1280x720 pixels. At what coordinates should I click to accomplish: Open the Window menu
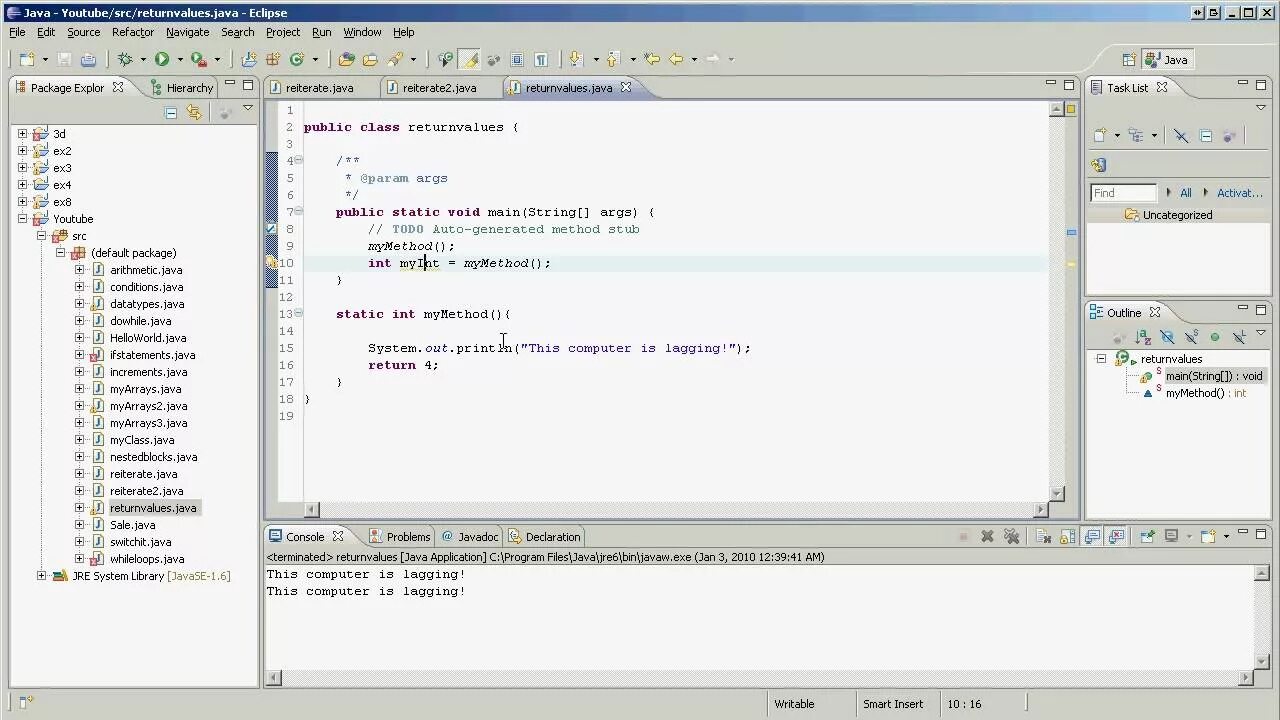(x=362, y=32)
